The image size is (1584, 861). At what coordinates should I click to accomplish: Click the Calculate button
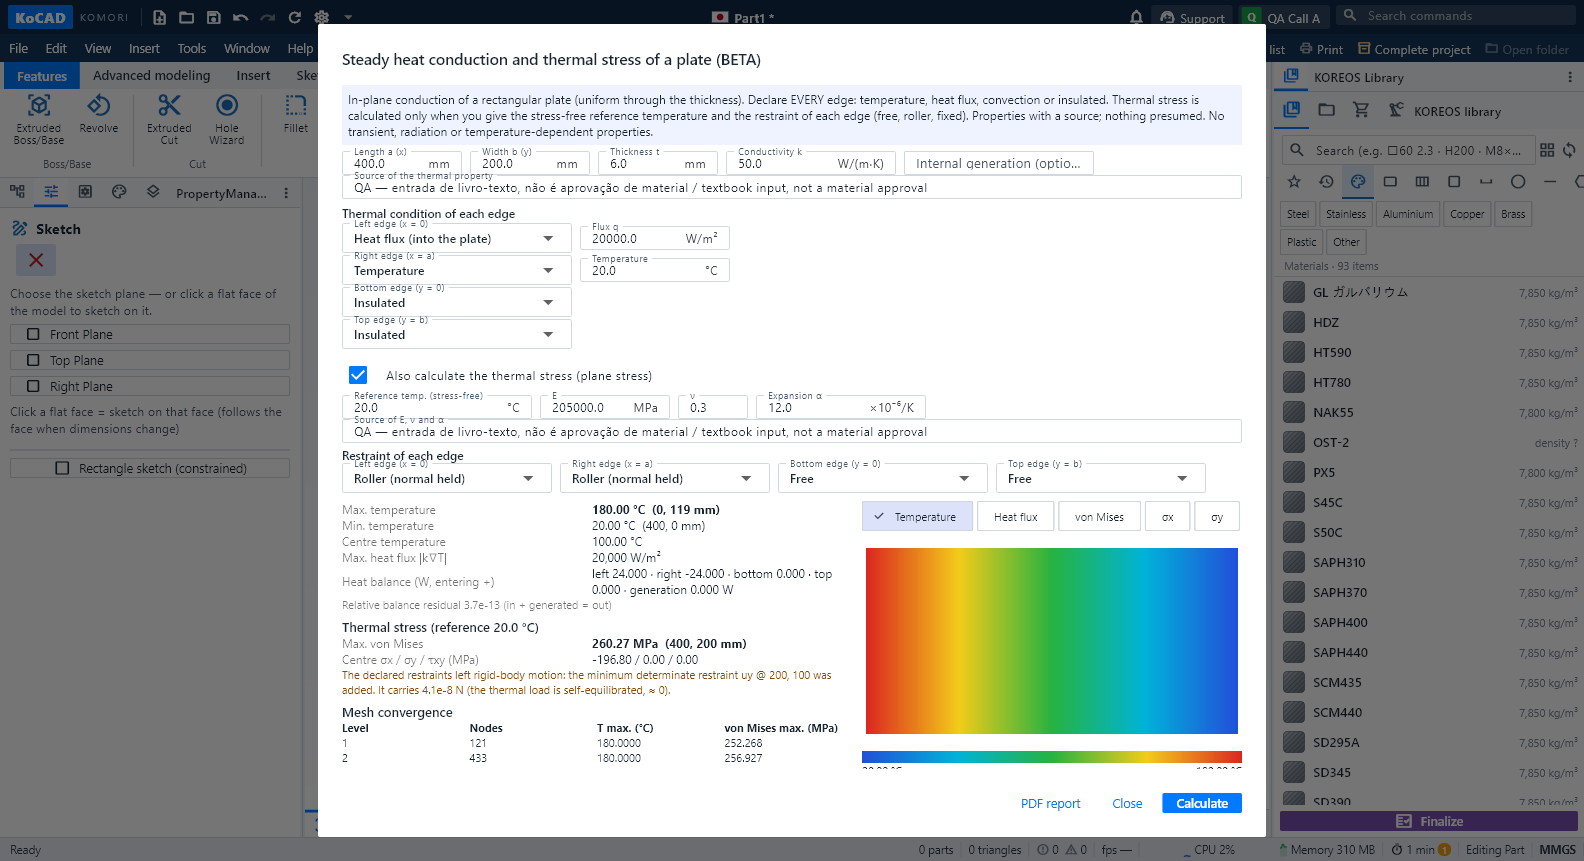(1202, 803)
